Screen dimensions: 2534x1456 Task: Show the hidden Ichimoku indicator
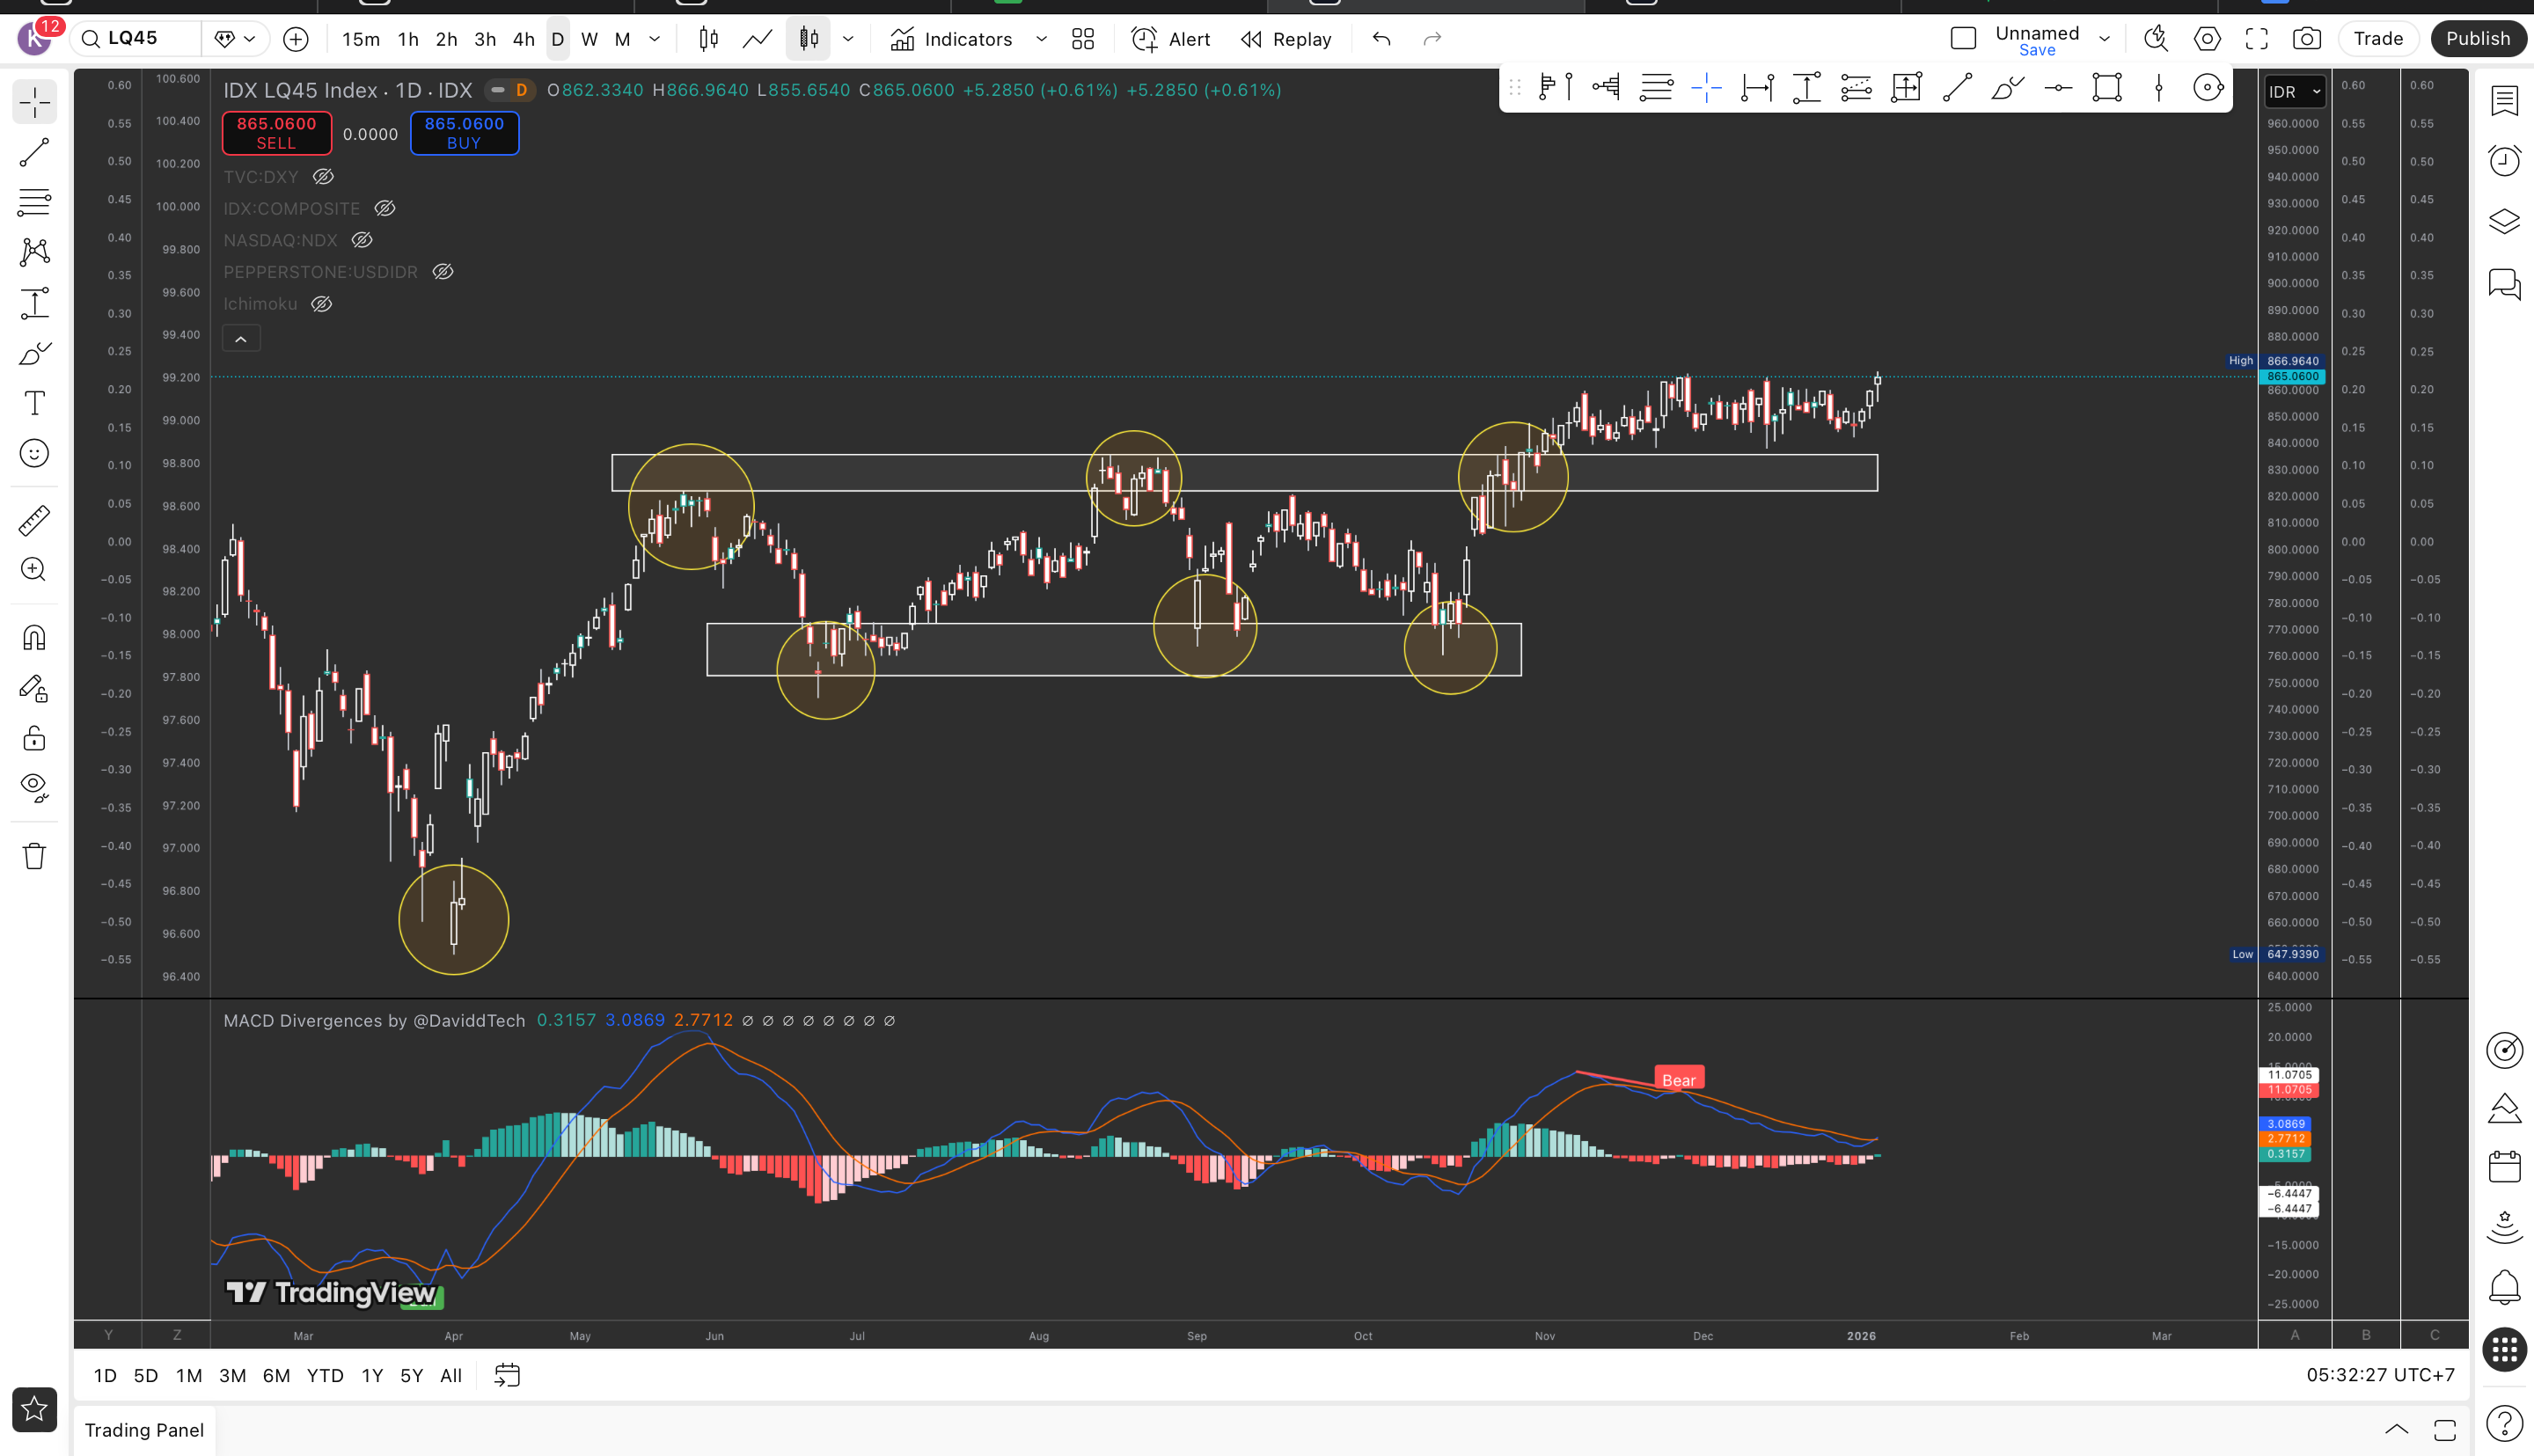click(321, 304)
